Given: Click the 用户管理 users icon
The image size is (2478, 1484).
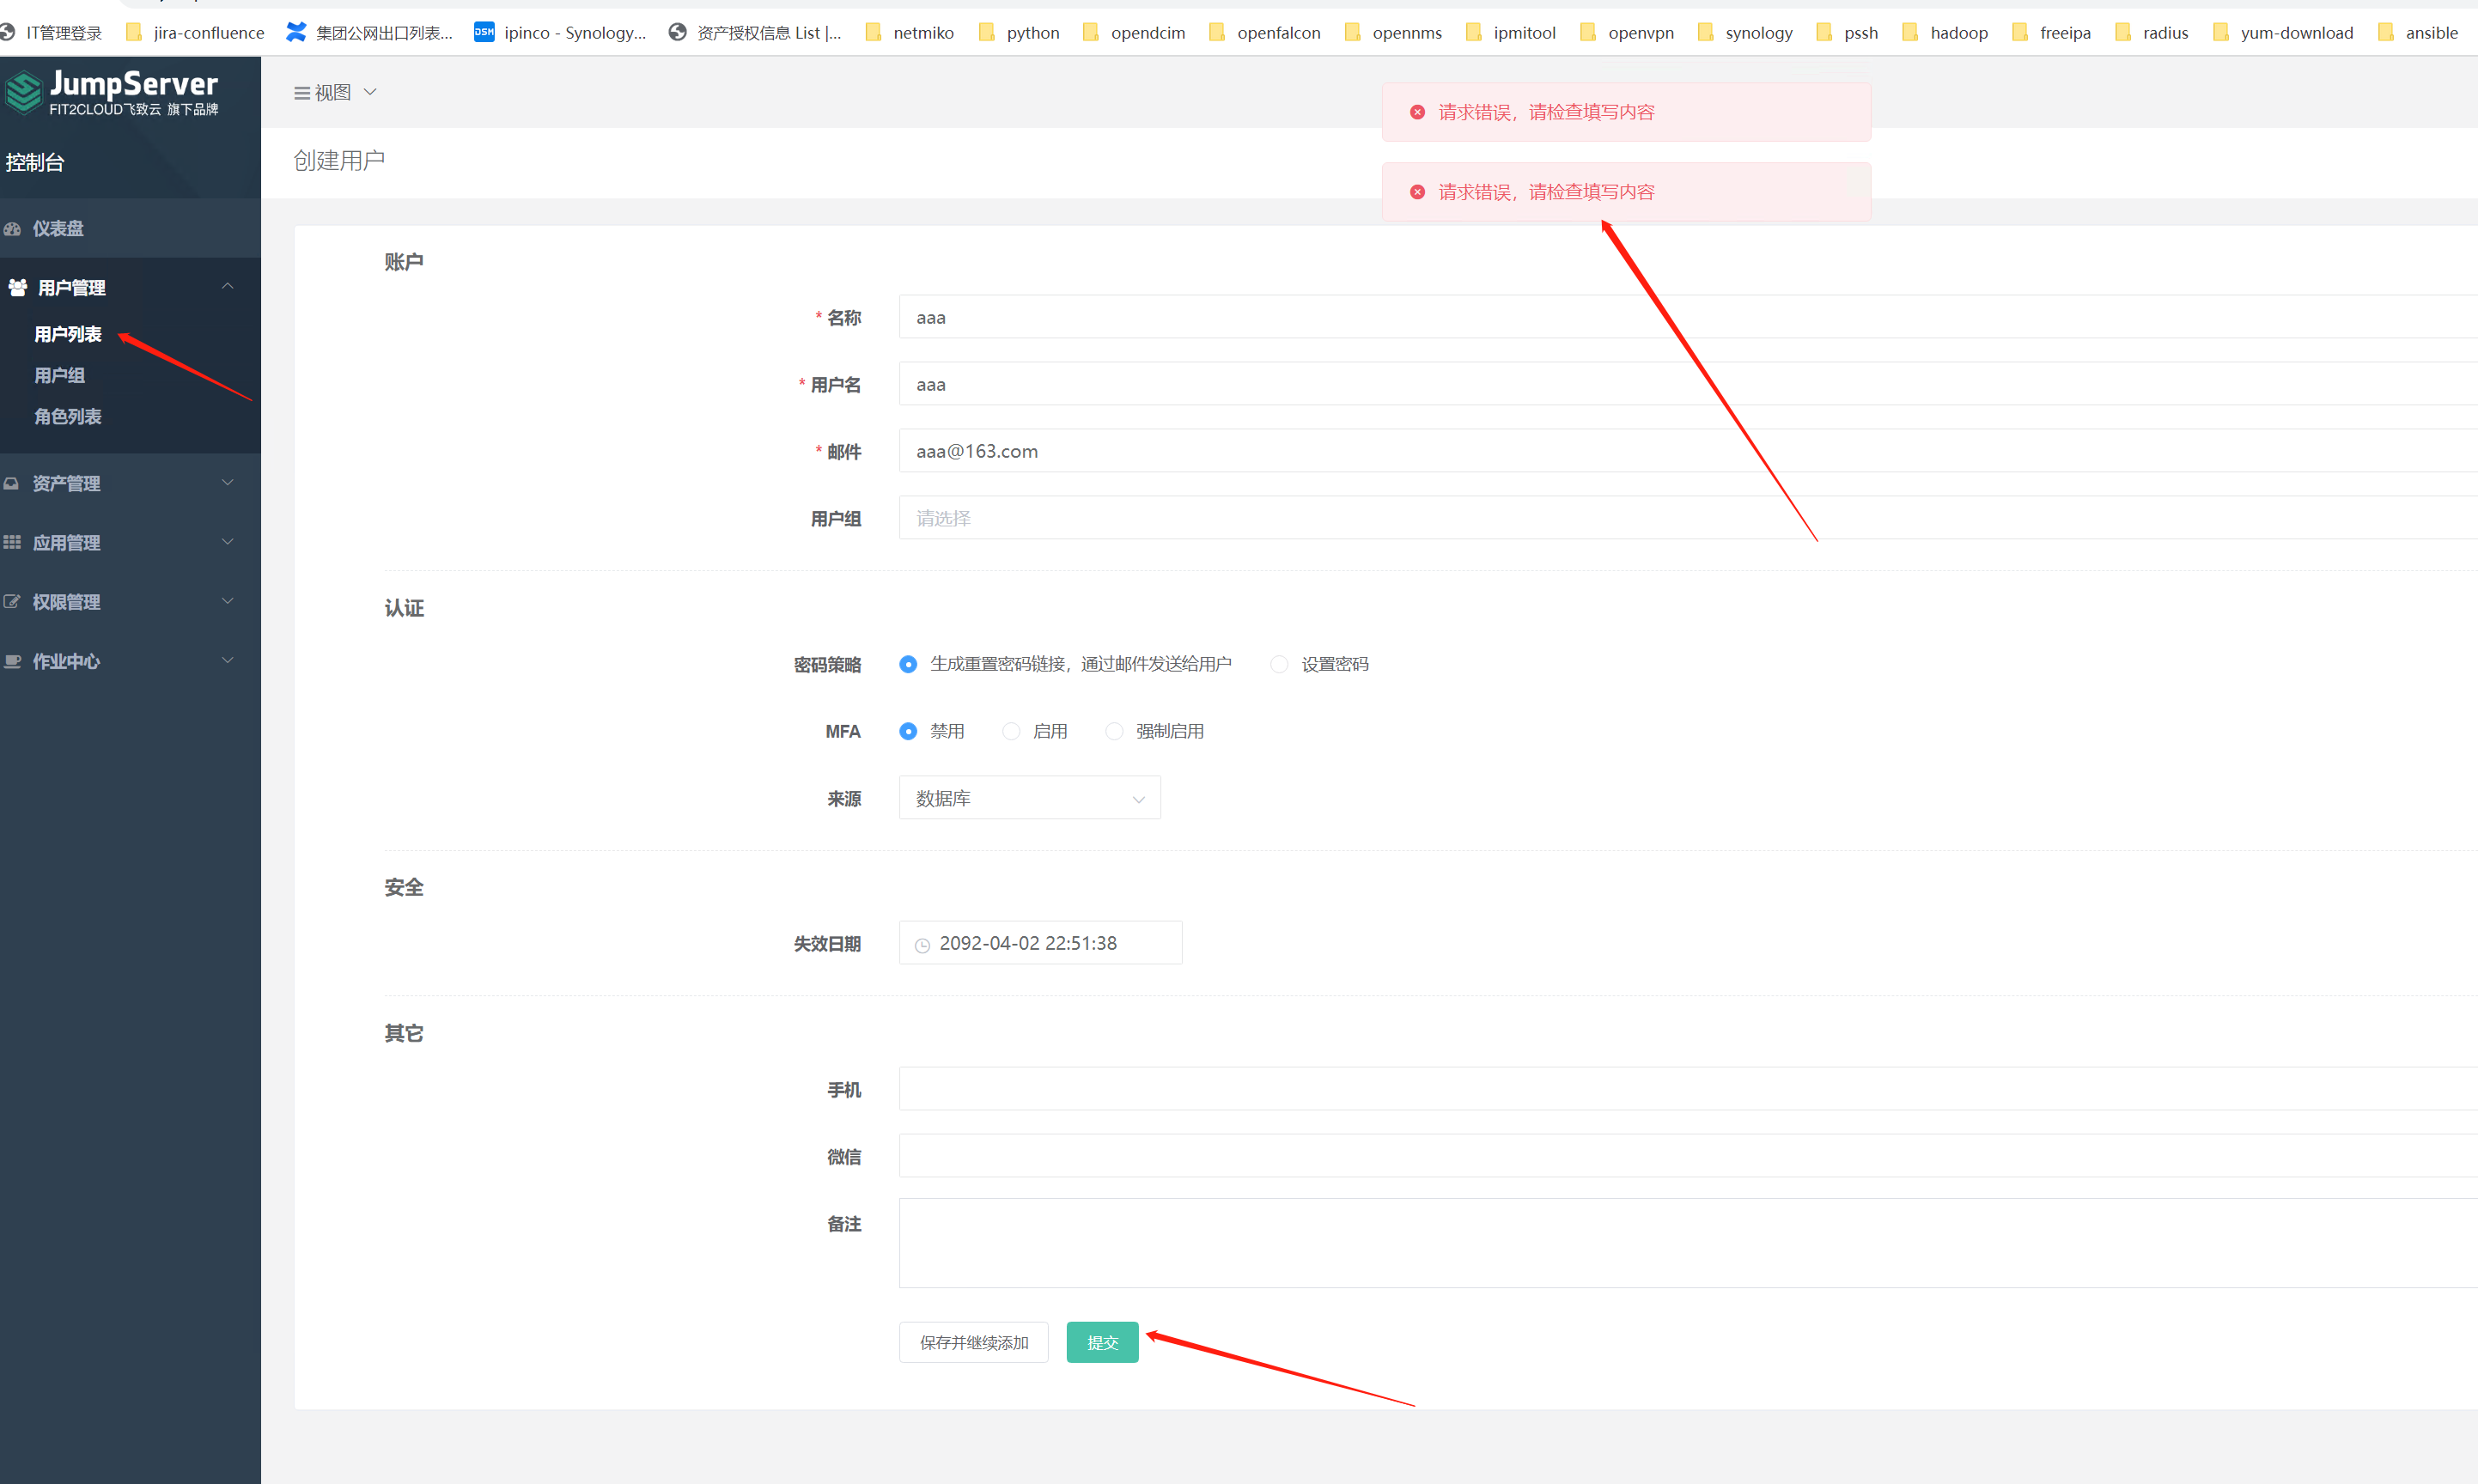Looking at the screenshot, I should [18, 288].
